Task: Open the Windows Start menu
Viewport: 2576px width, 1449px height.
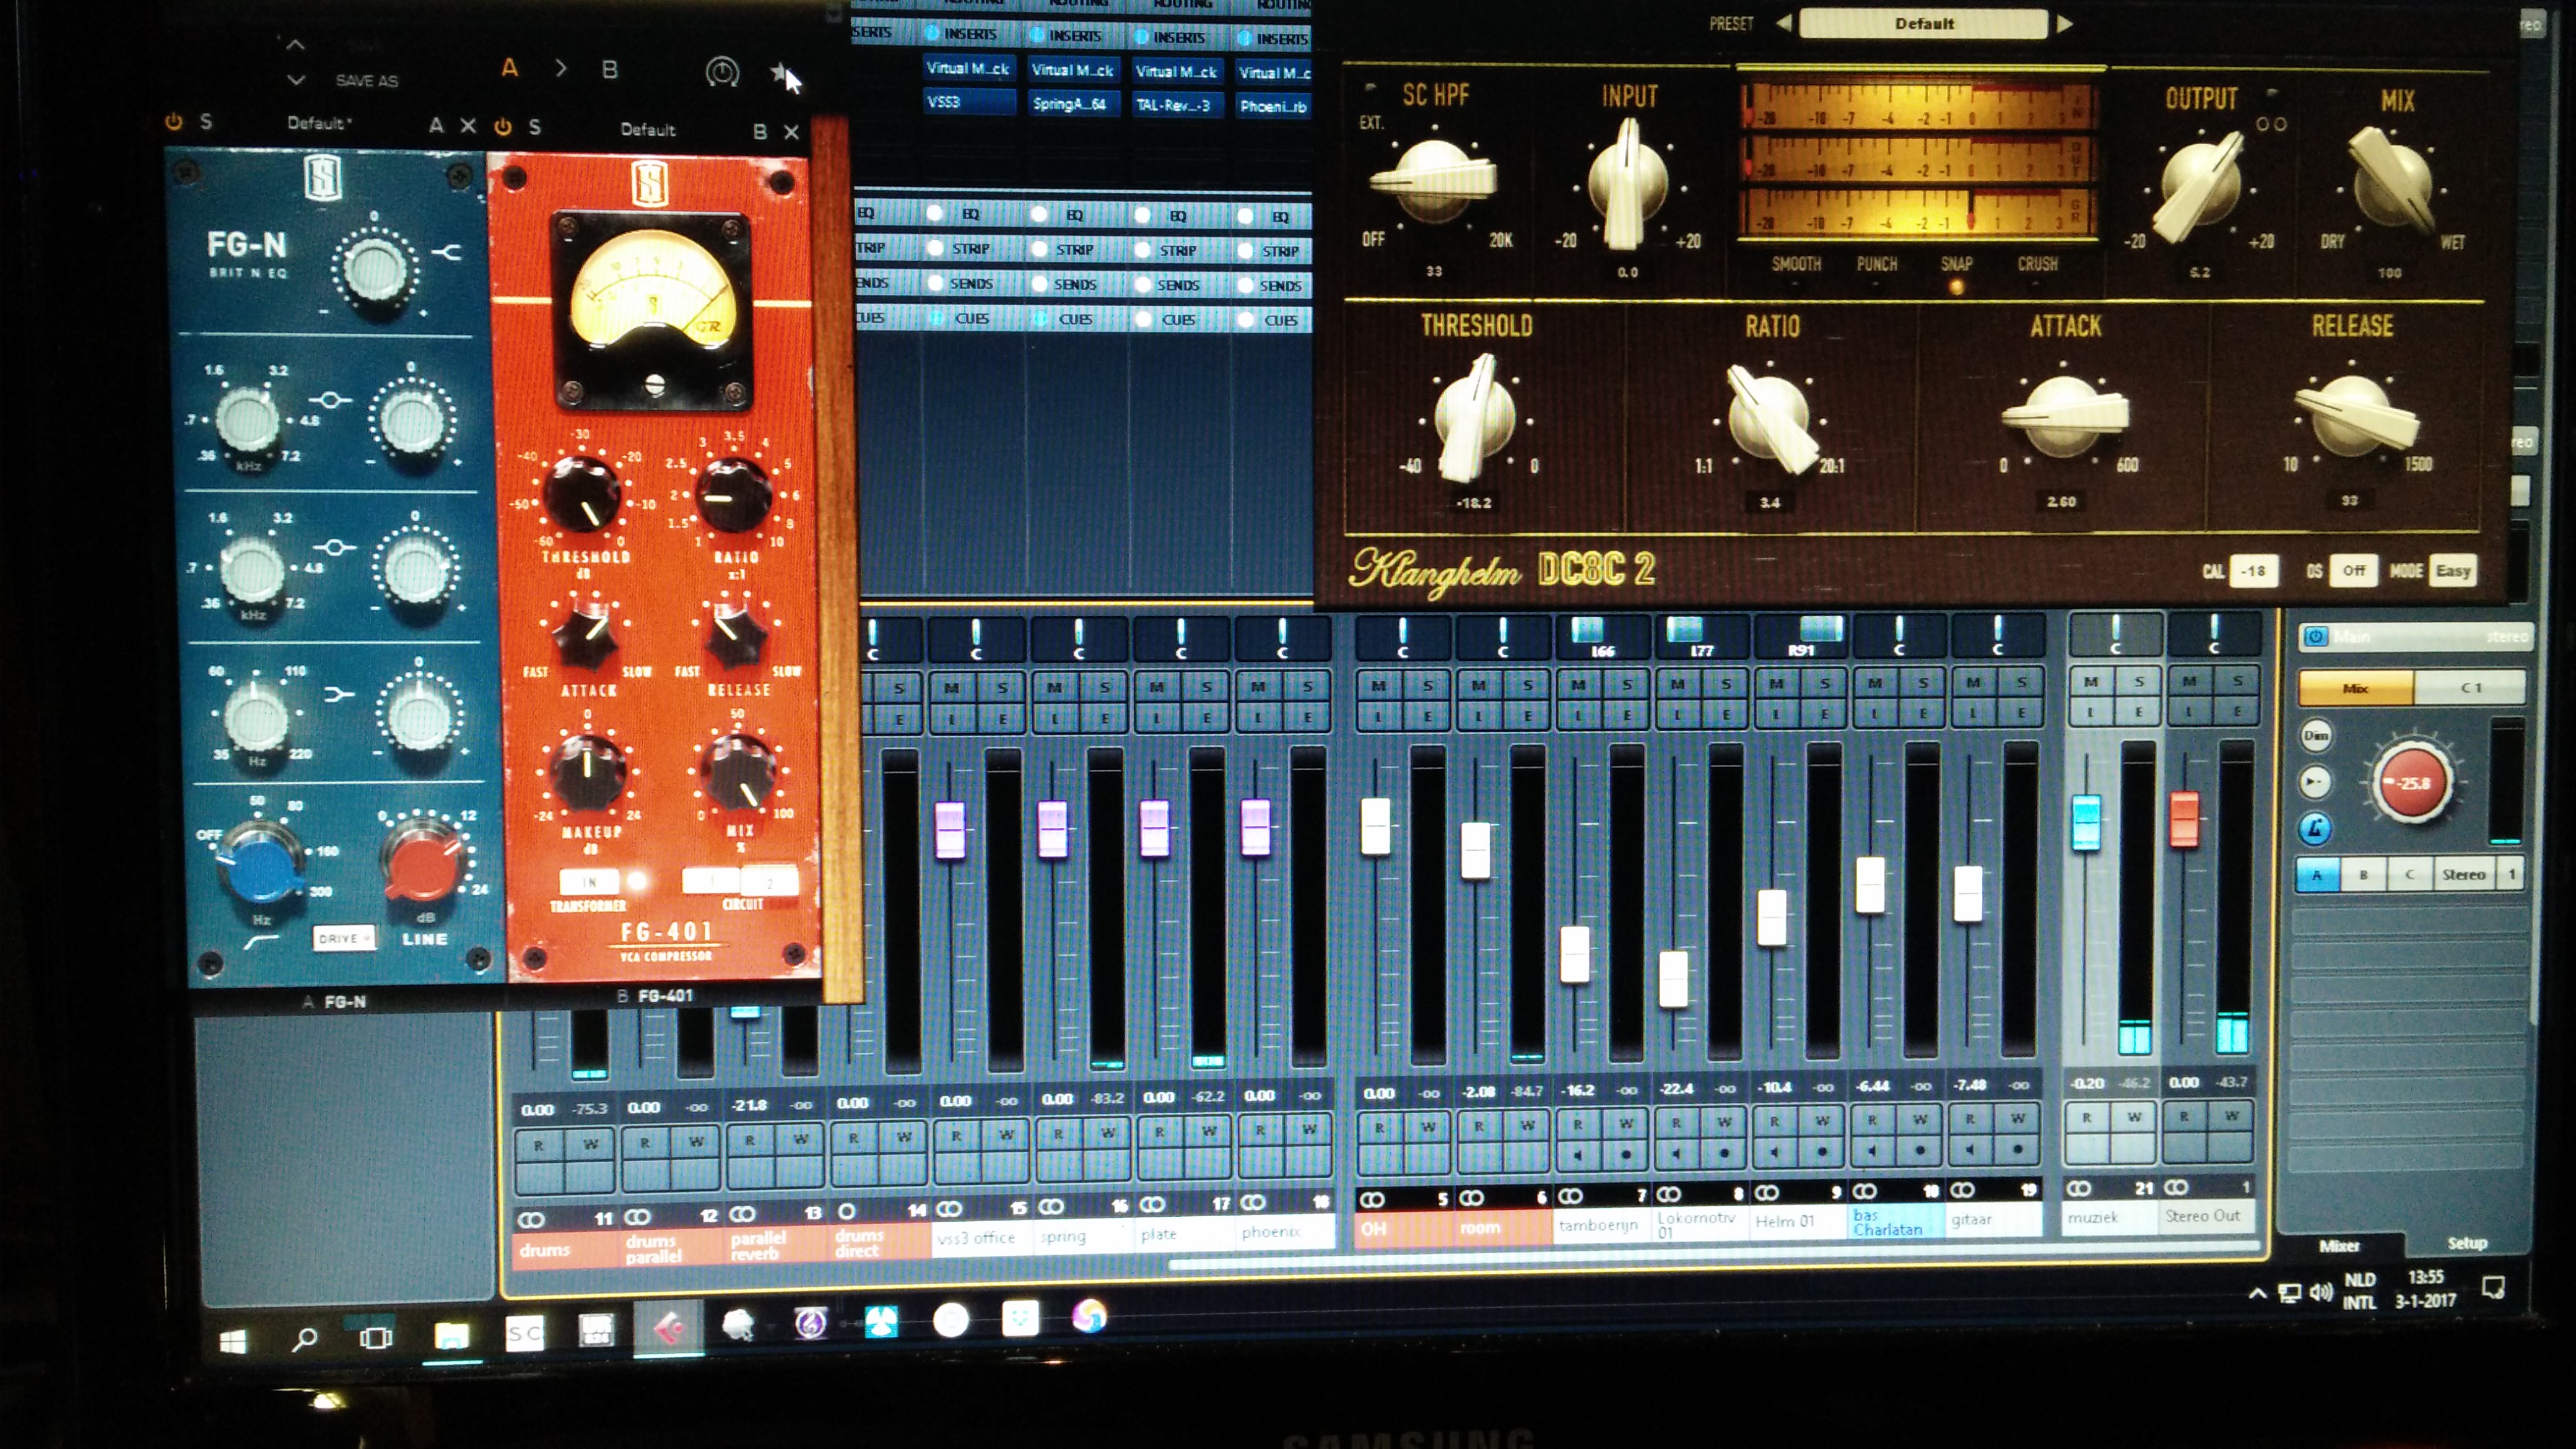Action: [233, 1341]
